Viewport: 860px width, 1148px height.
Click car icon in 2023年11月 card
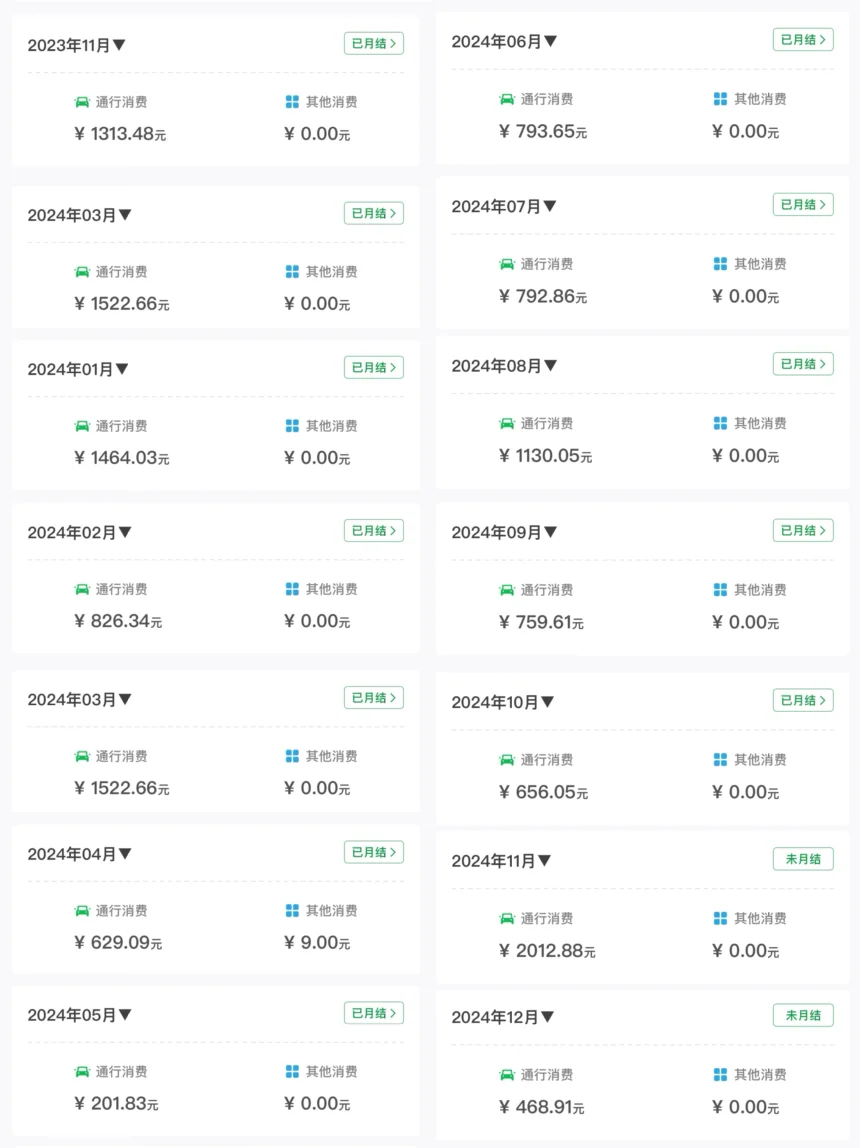coord(82,102)
